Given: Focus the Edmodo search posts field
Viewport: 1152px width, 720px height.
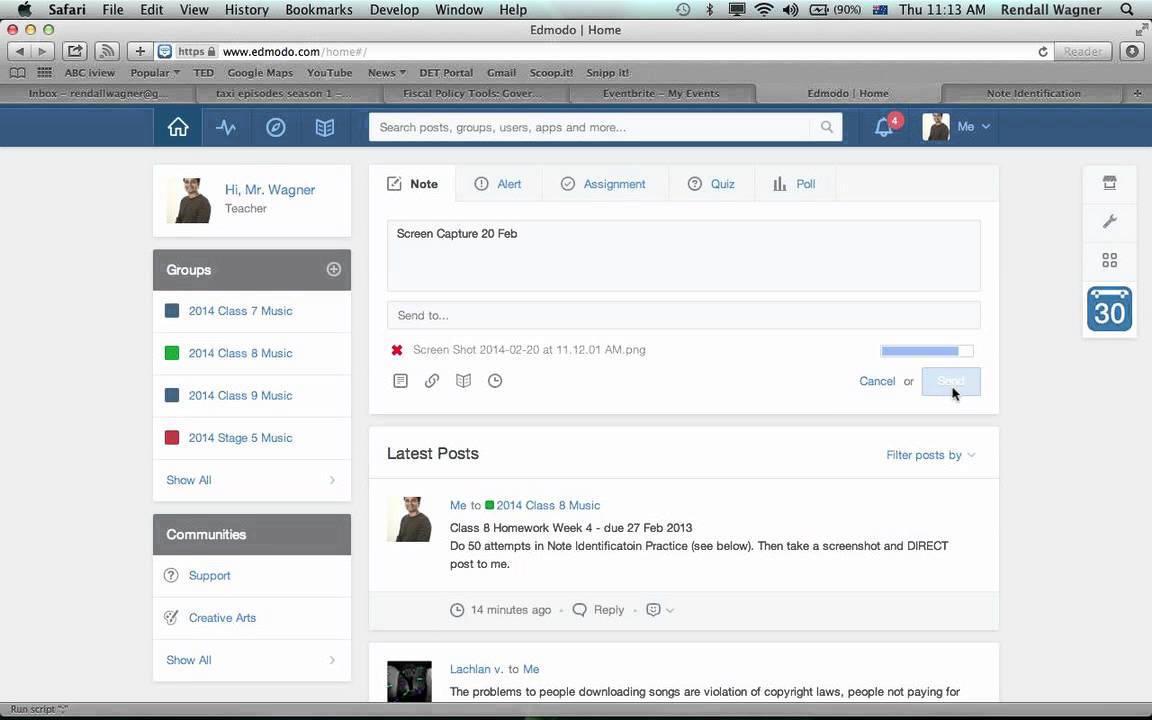Looking at the screenshot, I should (589, 127).
